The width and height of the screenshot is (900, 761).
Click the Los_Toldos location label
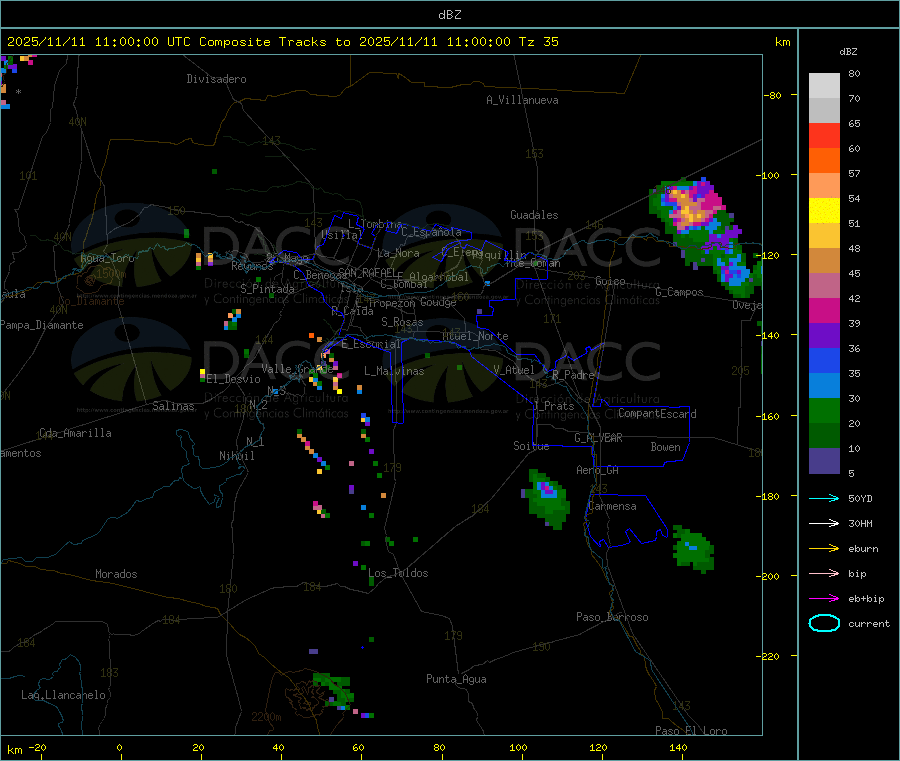click(398, 573)
